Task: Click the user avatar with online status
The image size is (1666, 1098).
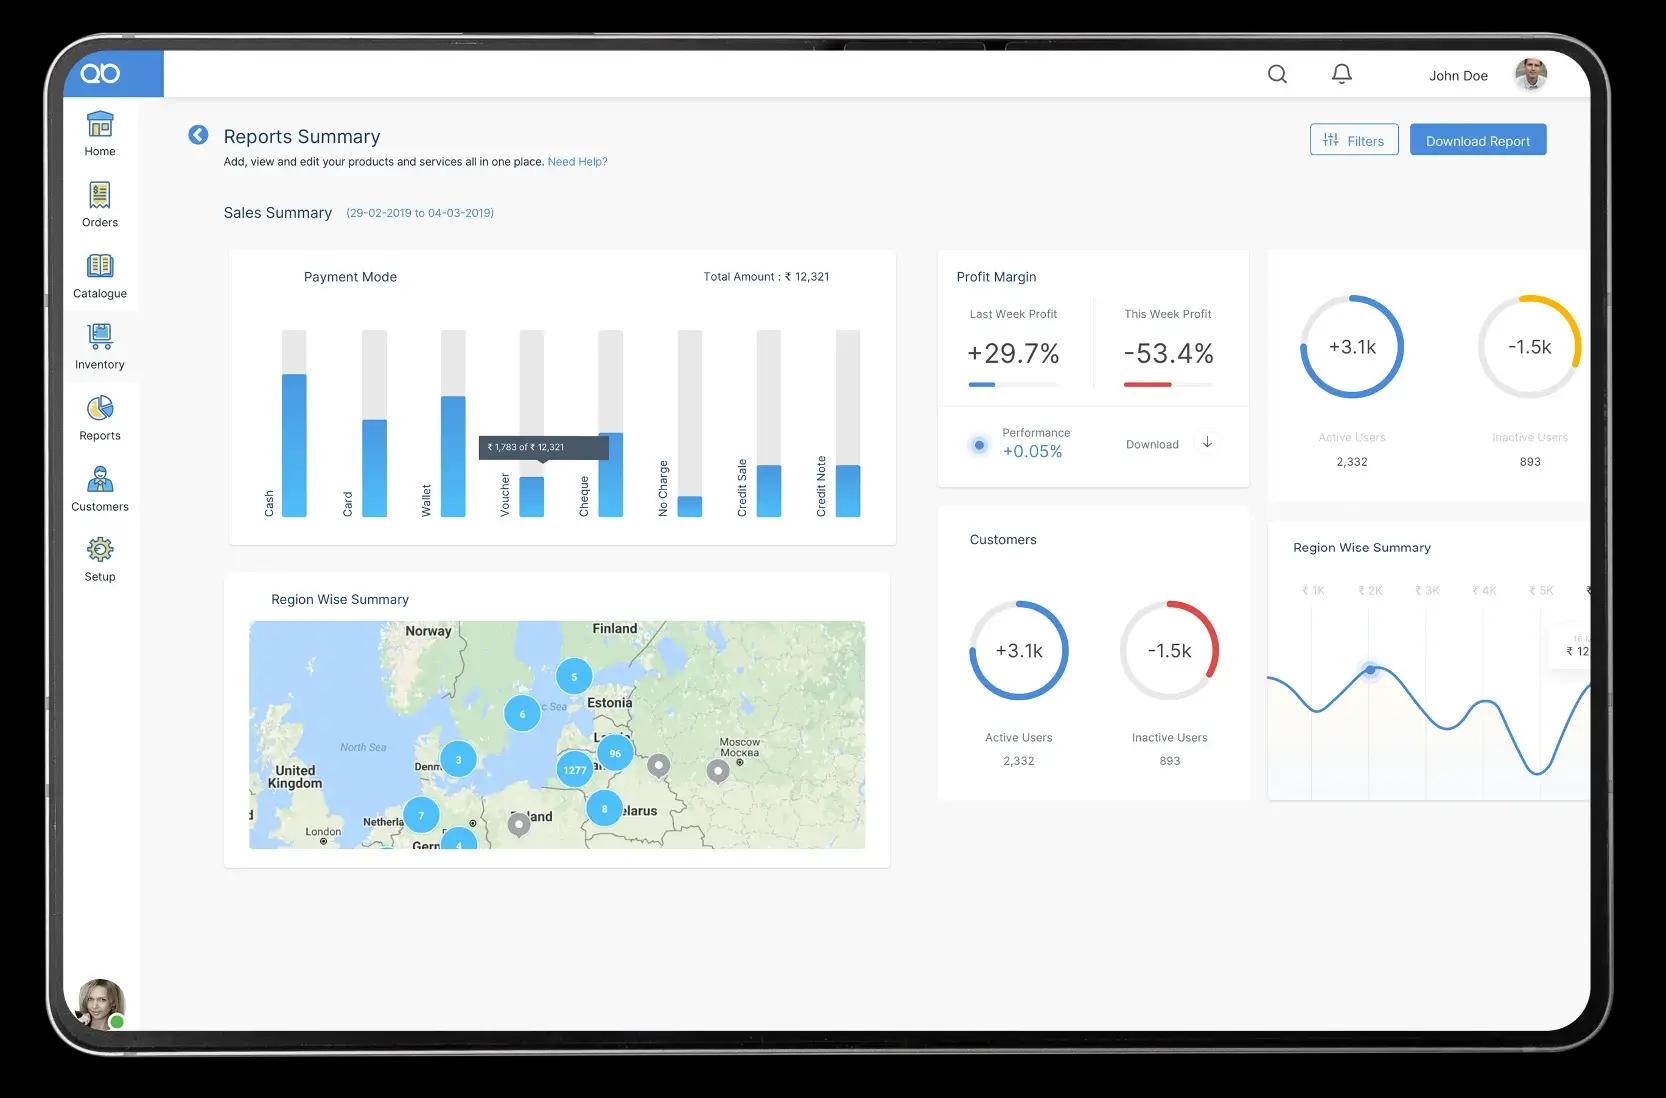Action: coord(100,1003)
